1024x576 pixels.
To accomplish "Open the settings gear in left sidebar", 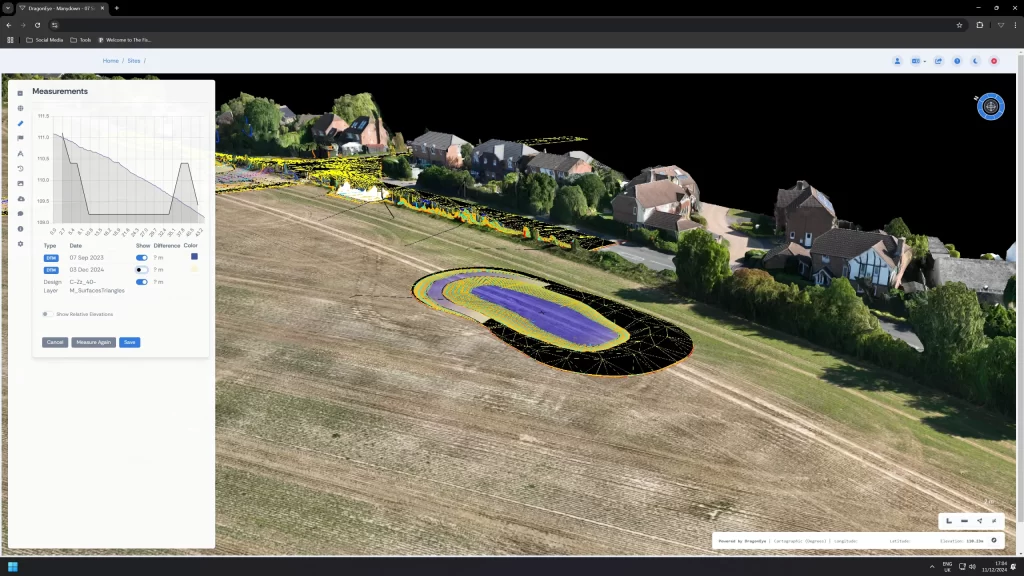I will [20, 244].
